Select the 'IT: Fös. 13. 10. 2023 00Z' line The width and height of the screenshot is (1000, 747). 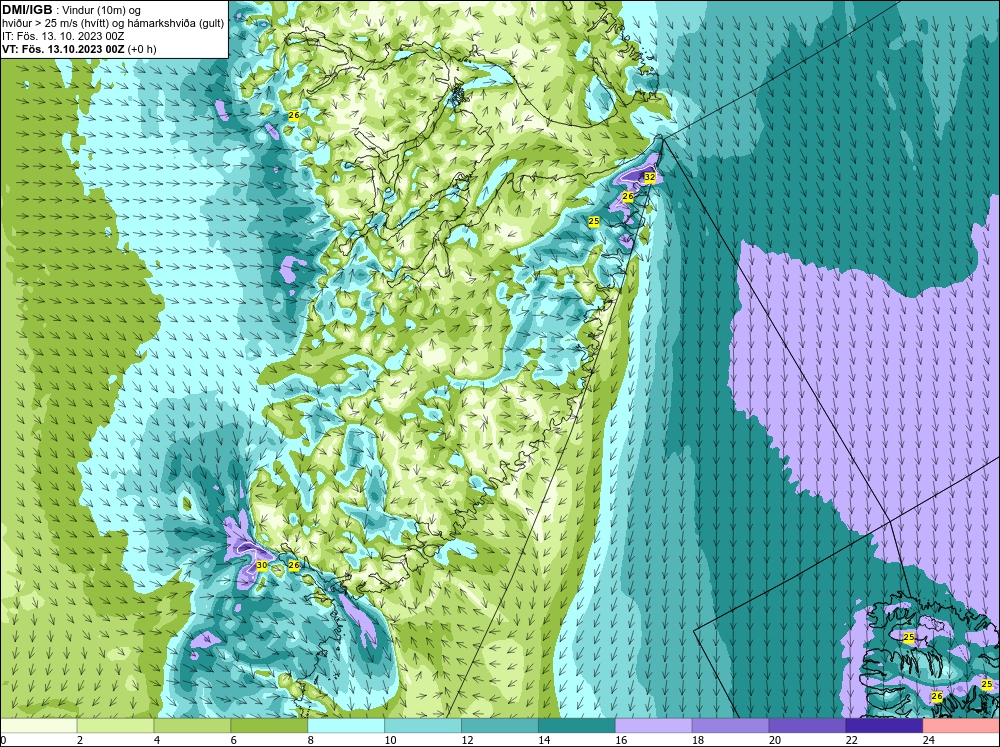[63, 36]
